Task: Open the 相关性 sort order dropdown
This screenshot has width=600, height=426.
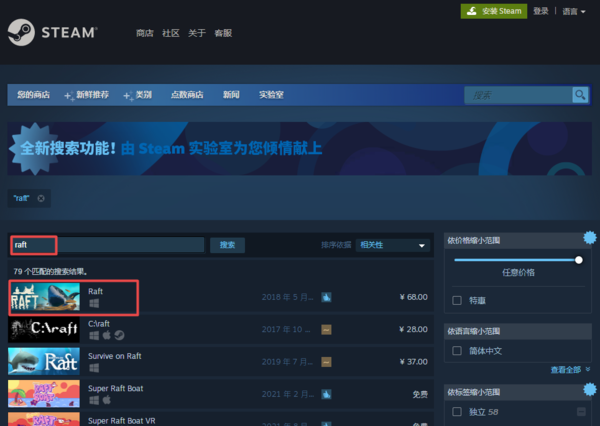Action: coord(393,245)
